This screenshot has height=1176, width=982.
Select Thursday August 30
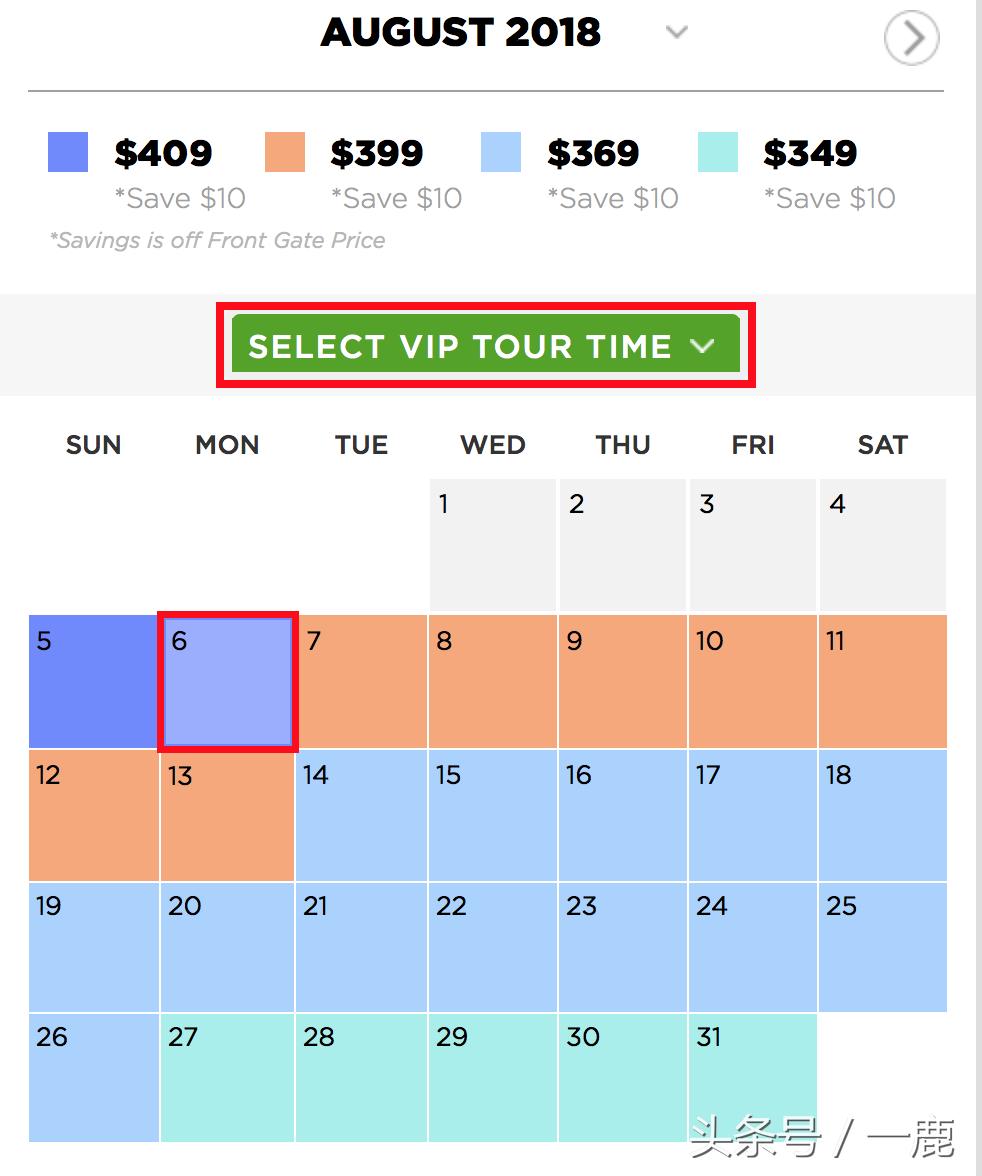point(622,1077)
